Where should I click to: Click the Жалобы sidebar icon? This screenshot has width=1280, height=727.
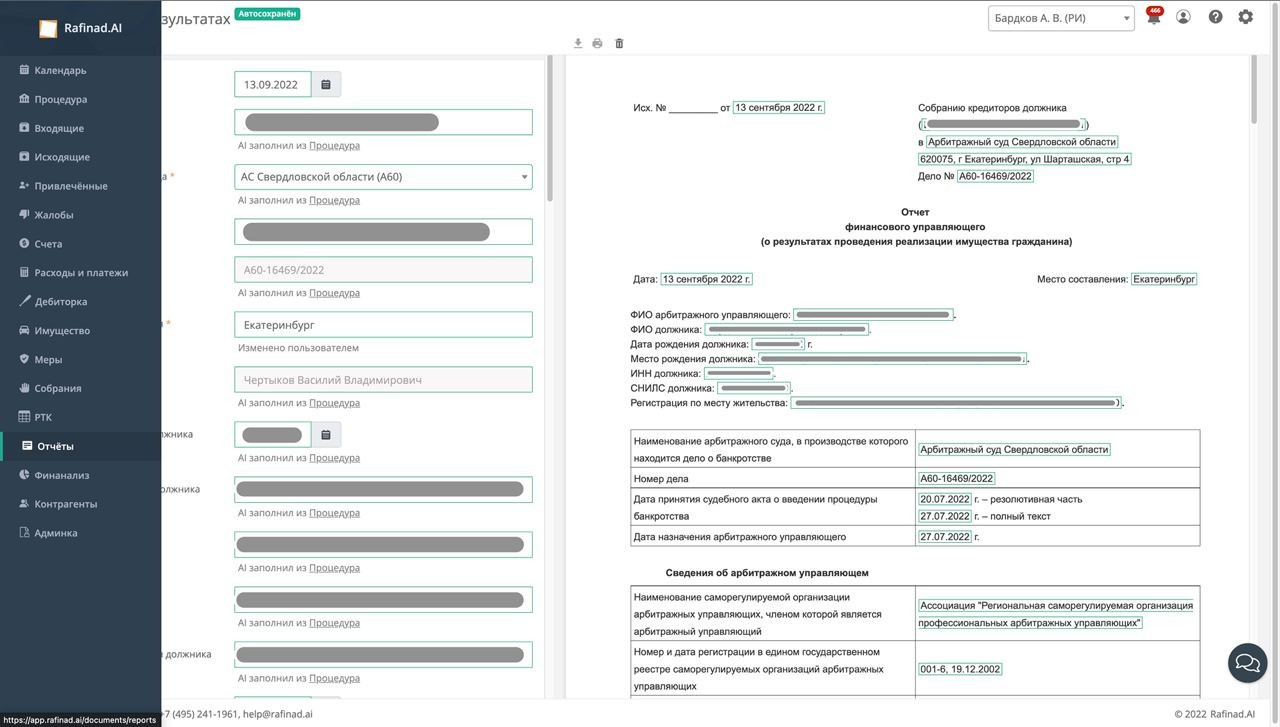coord(24,215)
